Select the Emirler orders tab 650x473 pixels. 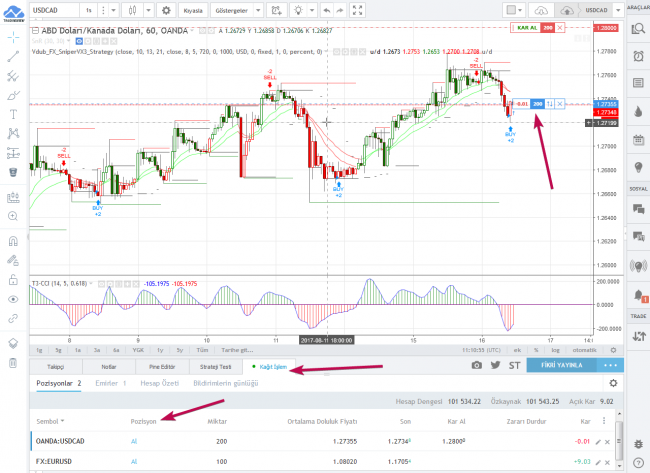tap(110, 383)
